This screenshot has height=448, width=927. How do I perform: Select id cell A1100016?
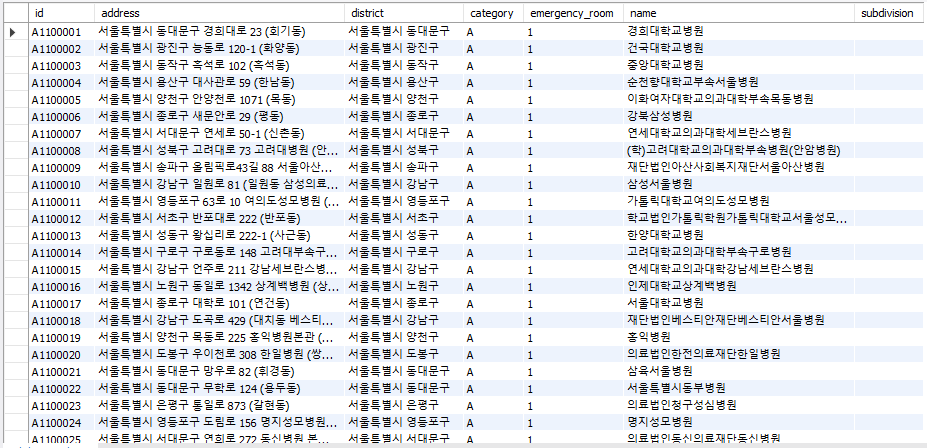(60, 287)
